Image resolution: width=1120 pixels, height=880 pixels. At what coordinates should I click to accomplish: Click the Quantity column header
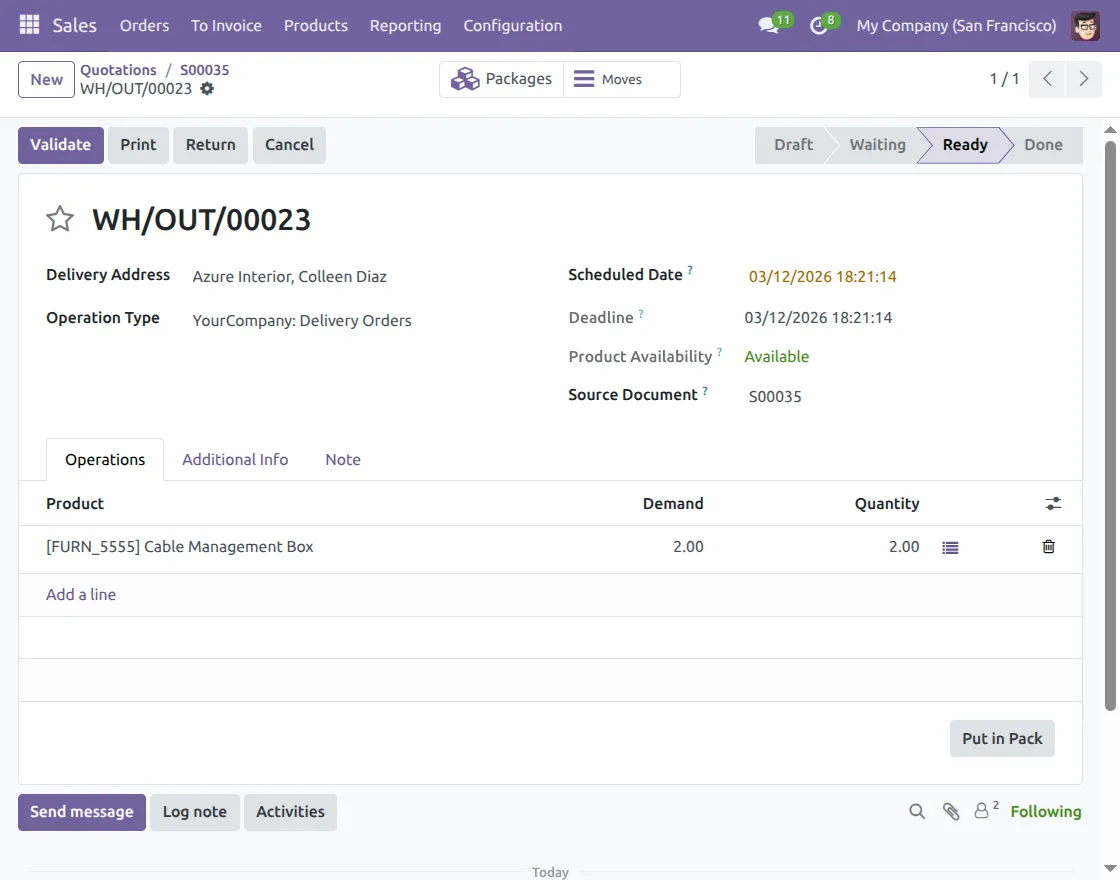click(886, 504)
